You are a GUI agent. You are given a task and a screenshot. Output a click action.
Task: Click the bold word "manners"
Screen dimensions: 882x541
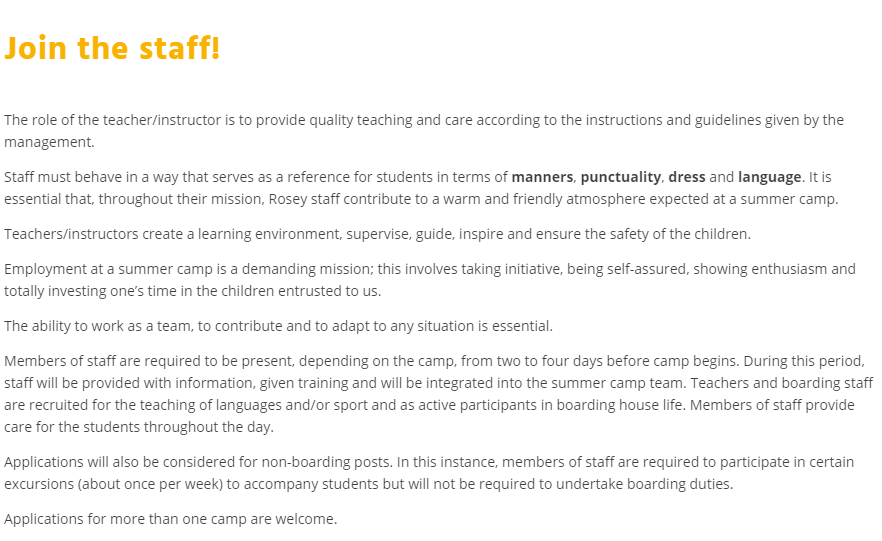click(x=543, y=177)
